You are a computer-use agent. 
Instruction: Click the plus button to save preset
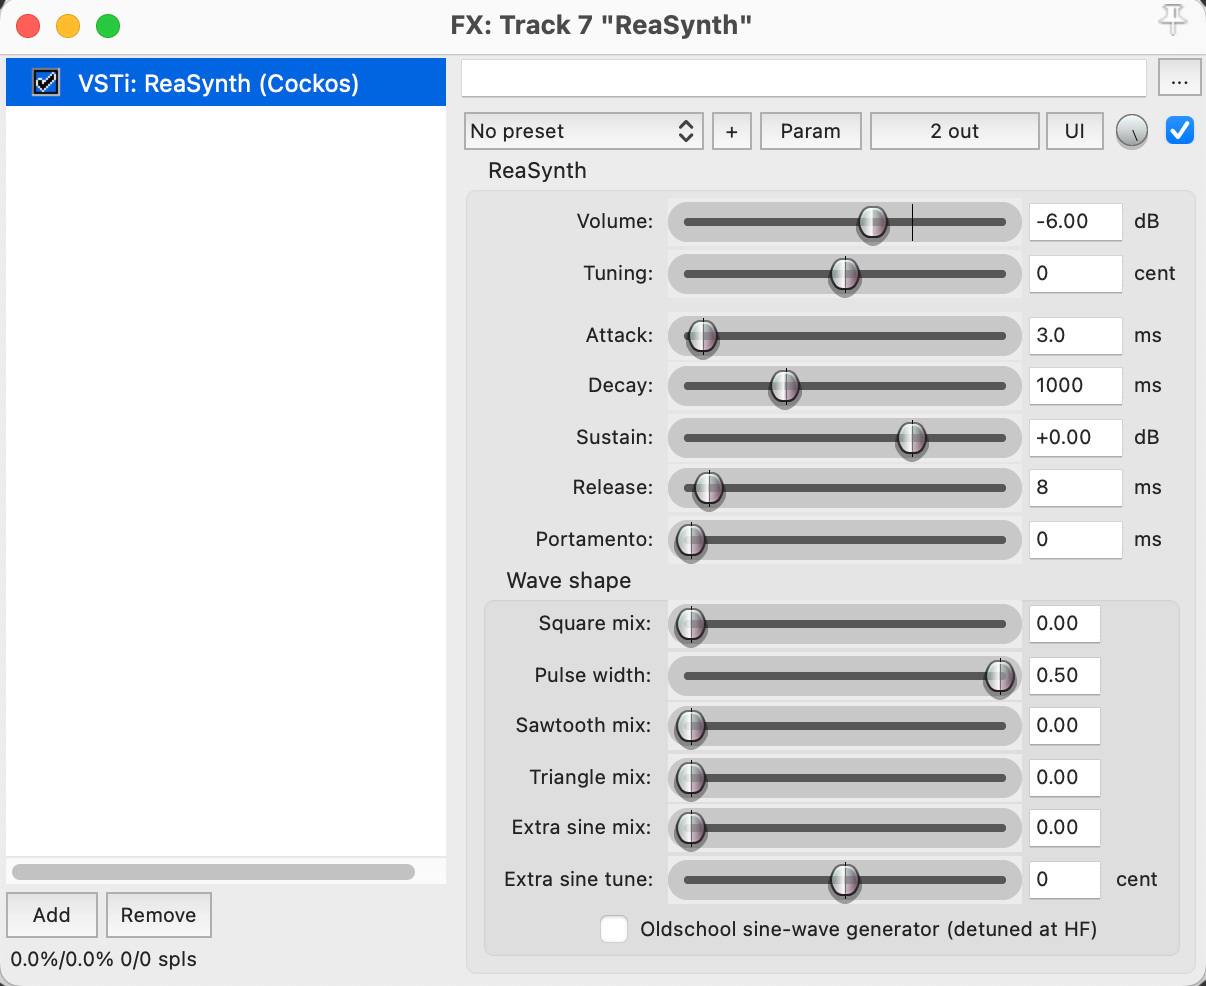(x=732, y=131)
